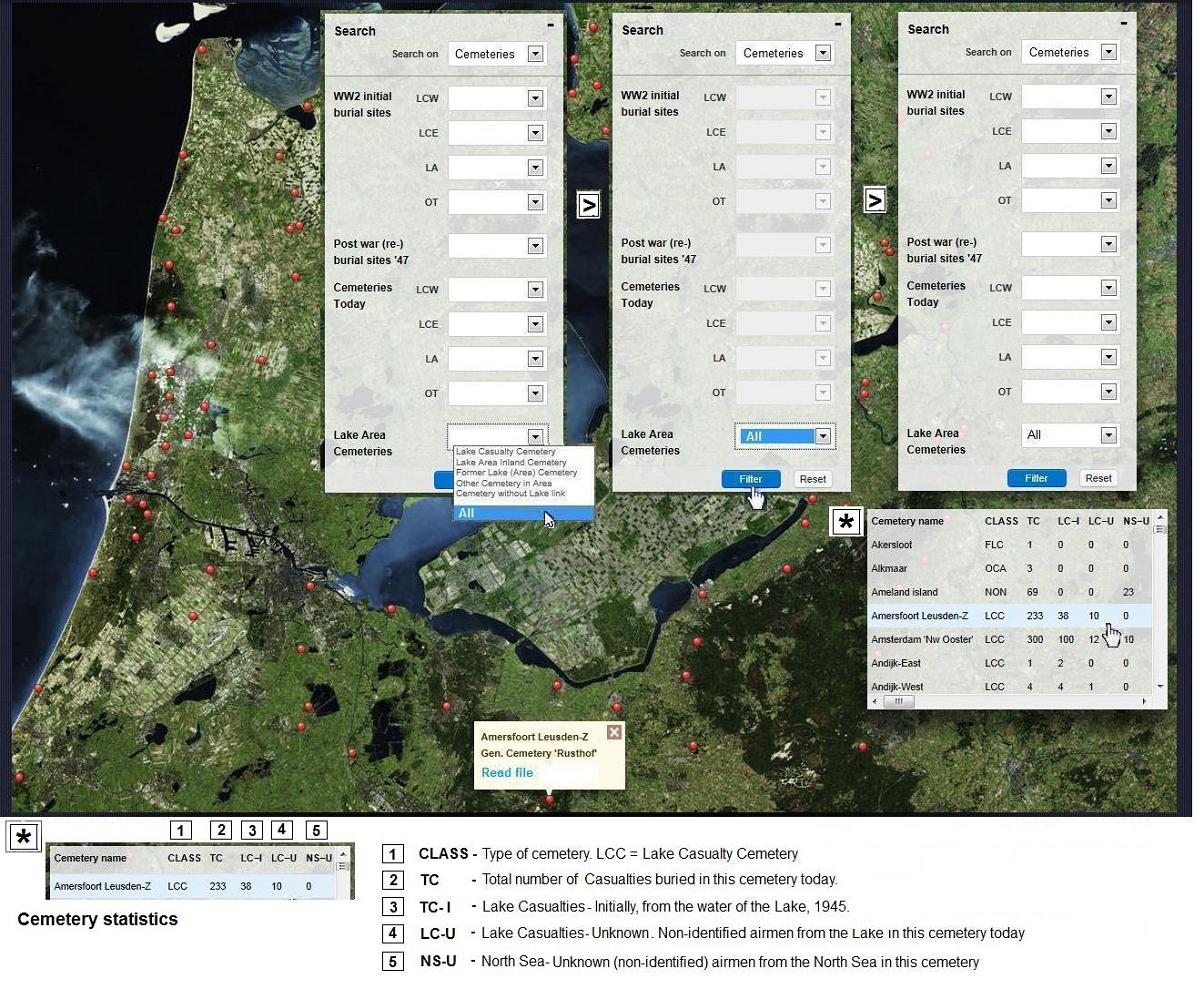
Task: Minimize the right Search panel
Action: pos(1125,22)
